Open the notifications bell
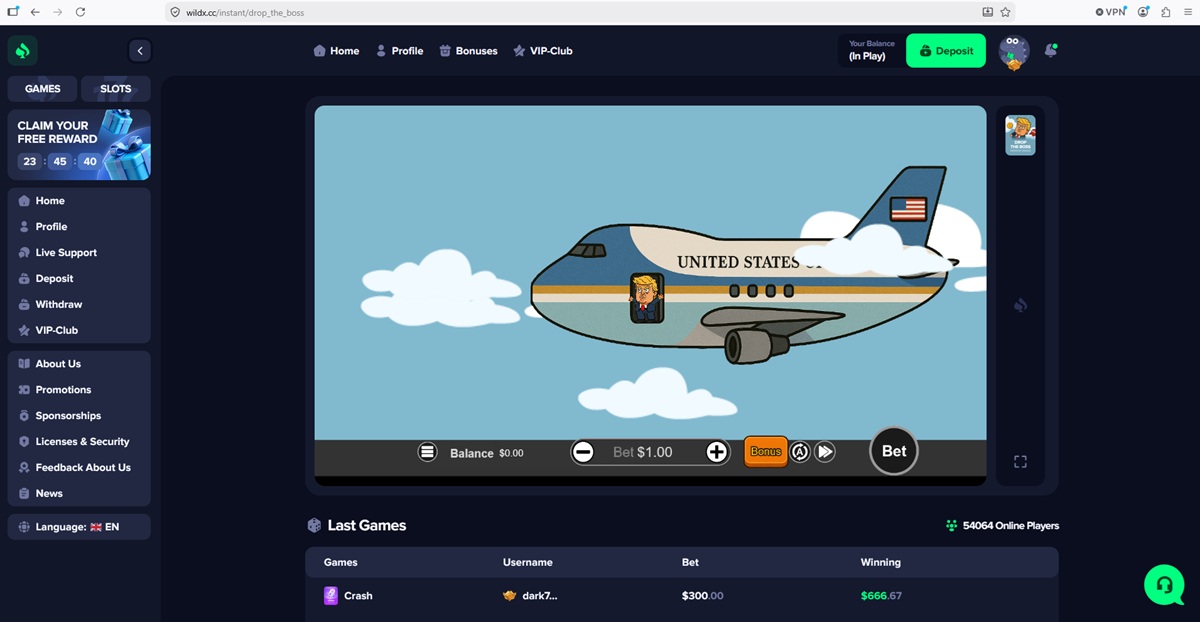The height and width of the screenshot is (622, 1200). 1050,51
